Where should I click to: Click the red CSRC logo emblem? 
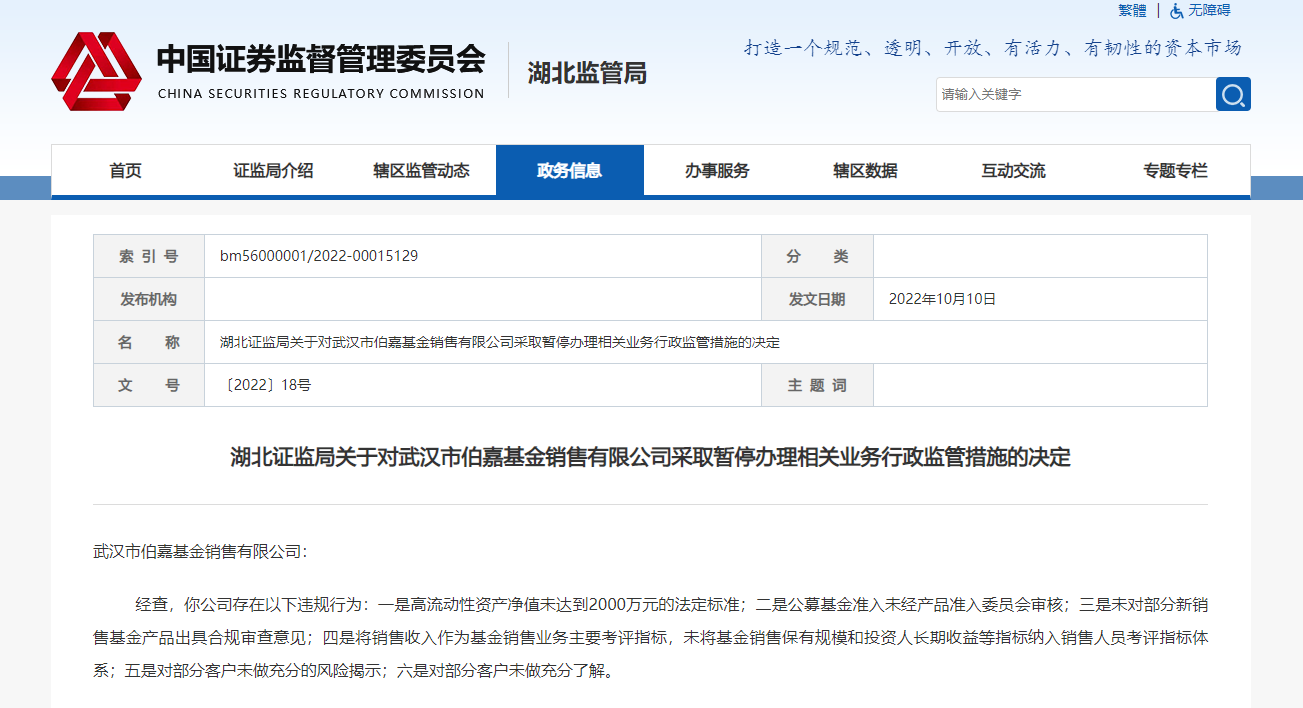[96, 72]
